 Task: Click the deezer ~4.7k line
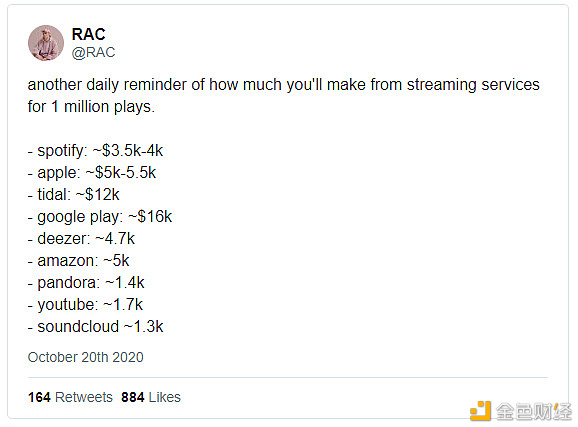click(x=81, y=239)
